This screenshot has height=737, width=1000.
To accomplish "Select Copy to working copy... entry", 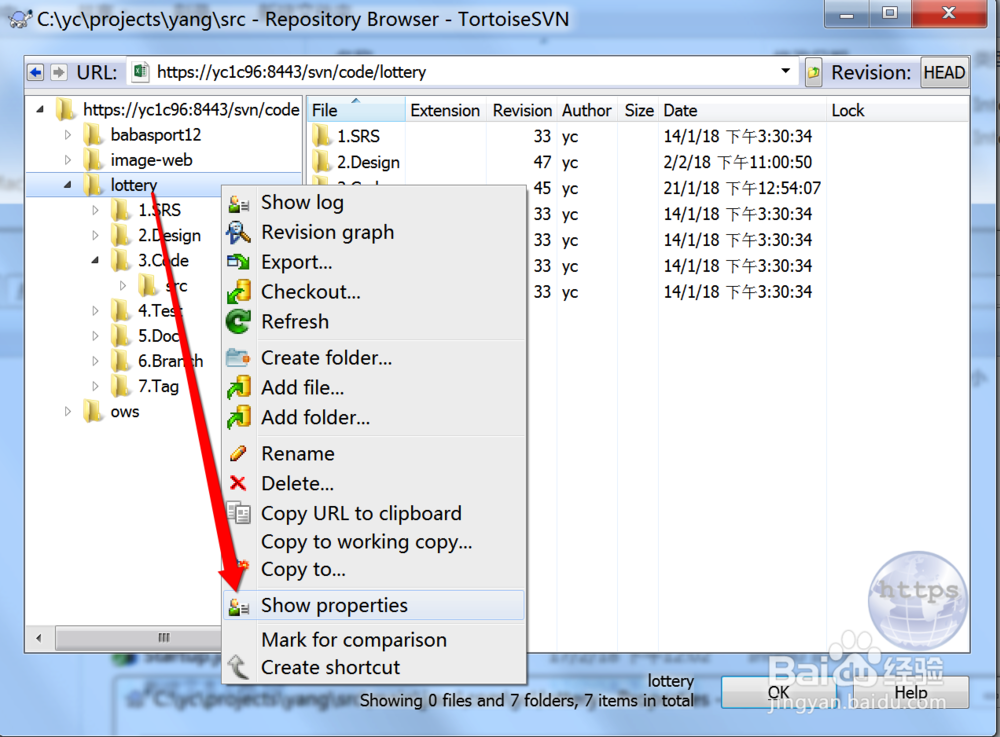I will 374,541.
